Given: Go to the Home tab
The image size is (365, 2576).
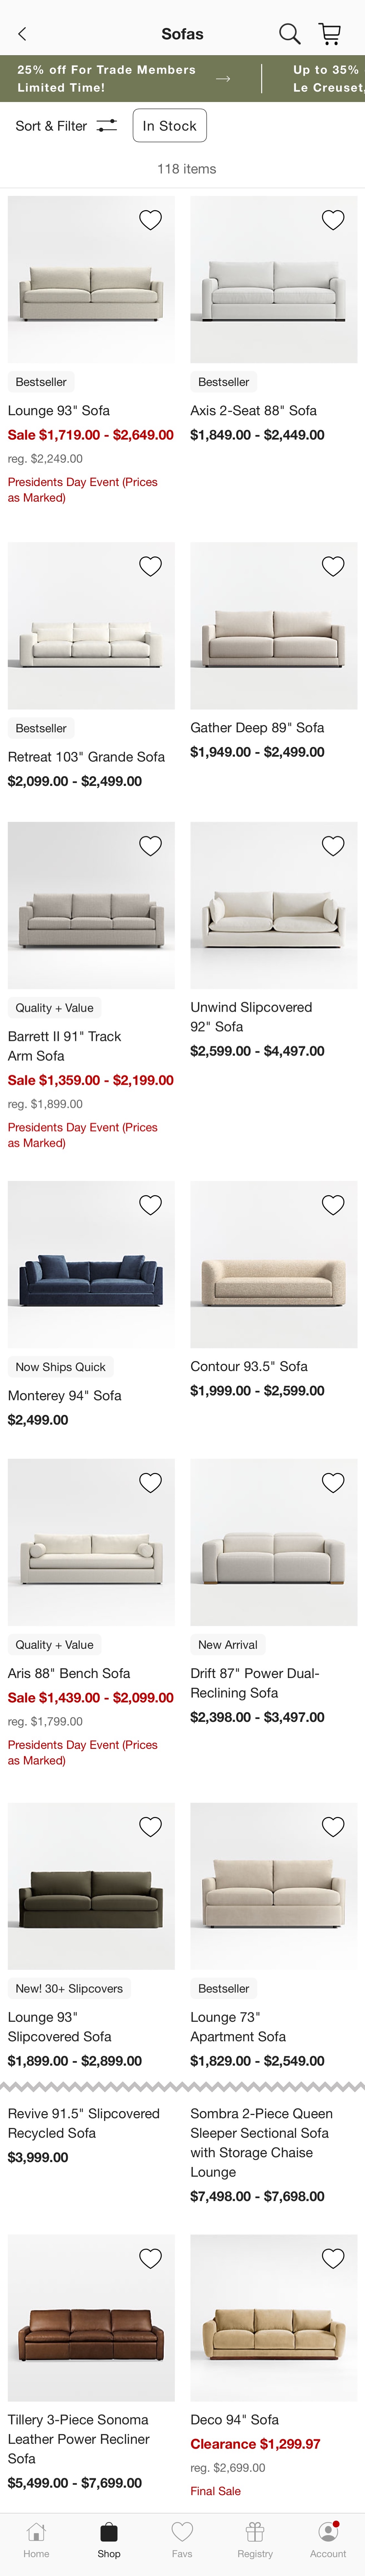Looking at the screenshot, I should 36,2539.
